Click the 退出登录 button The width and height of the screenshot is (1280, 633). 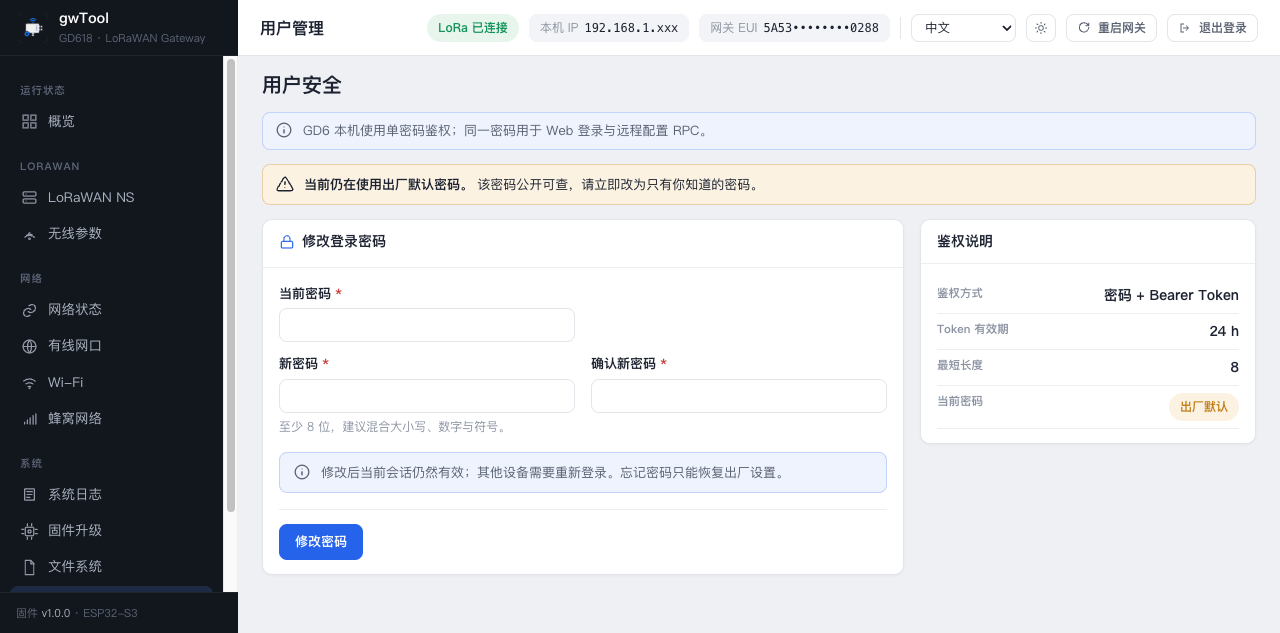(x=1212, y=28)
